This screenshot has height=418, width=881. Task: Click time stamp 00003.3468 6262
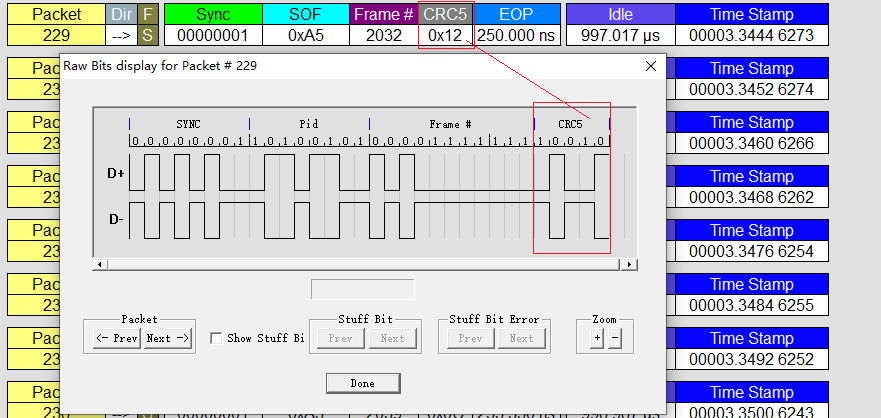(751, 197)
